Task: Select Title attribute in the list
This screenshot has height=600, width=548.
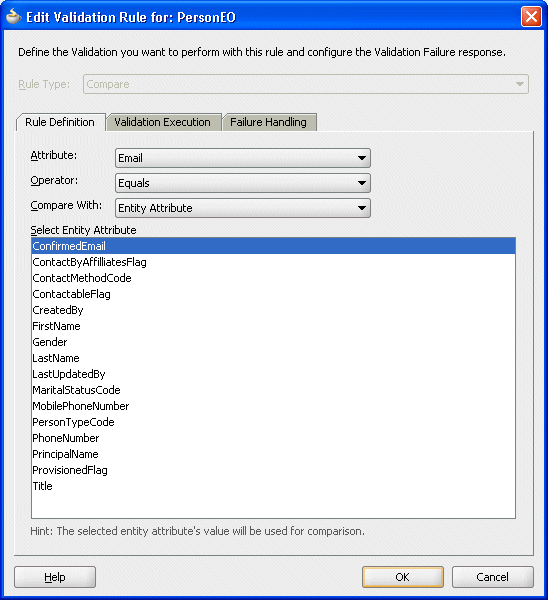Action: pyautogui.click(x=273, y=486)
